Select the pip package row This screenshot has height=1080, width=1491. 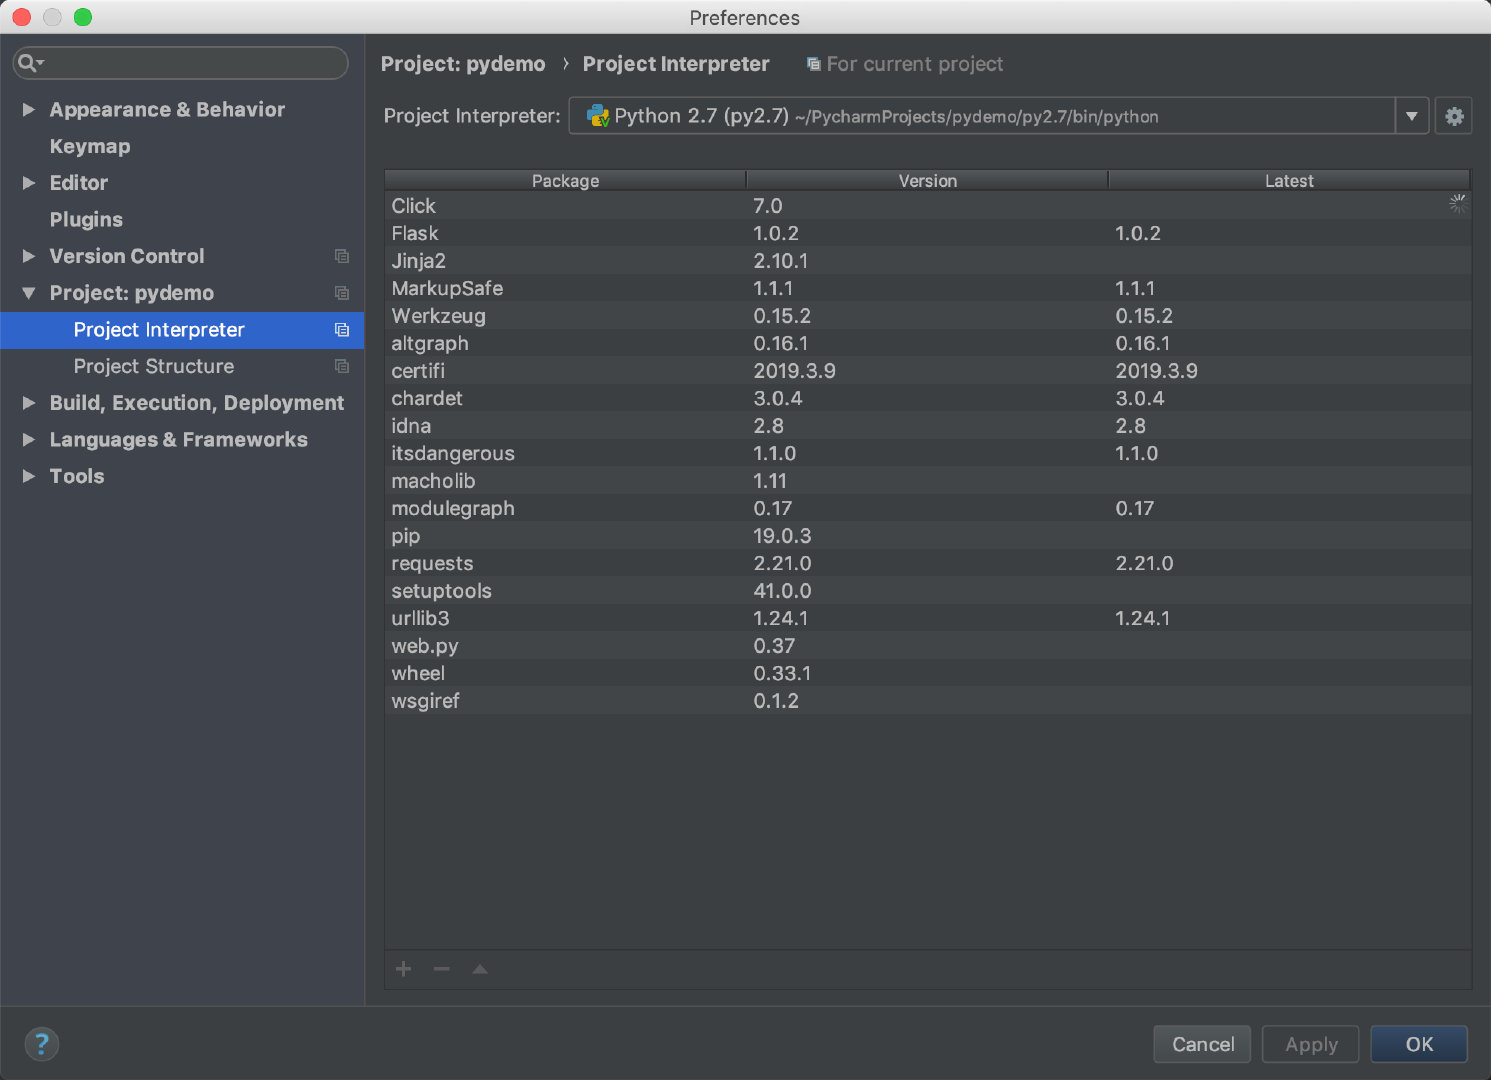tap(928, 536)
